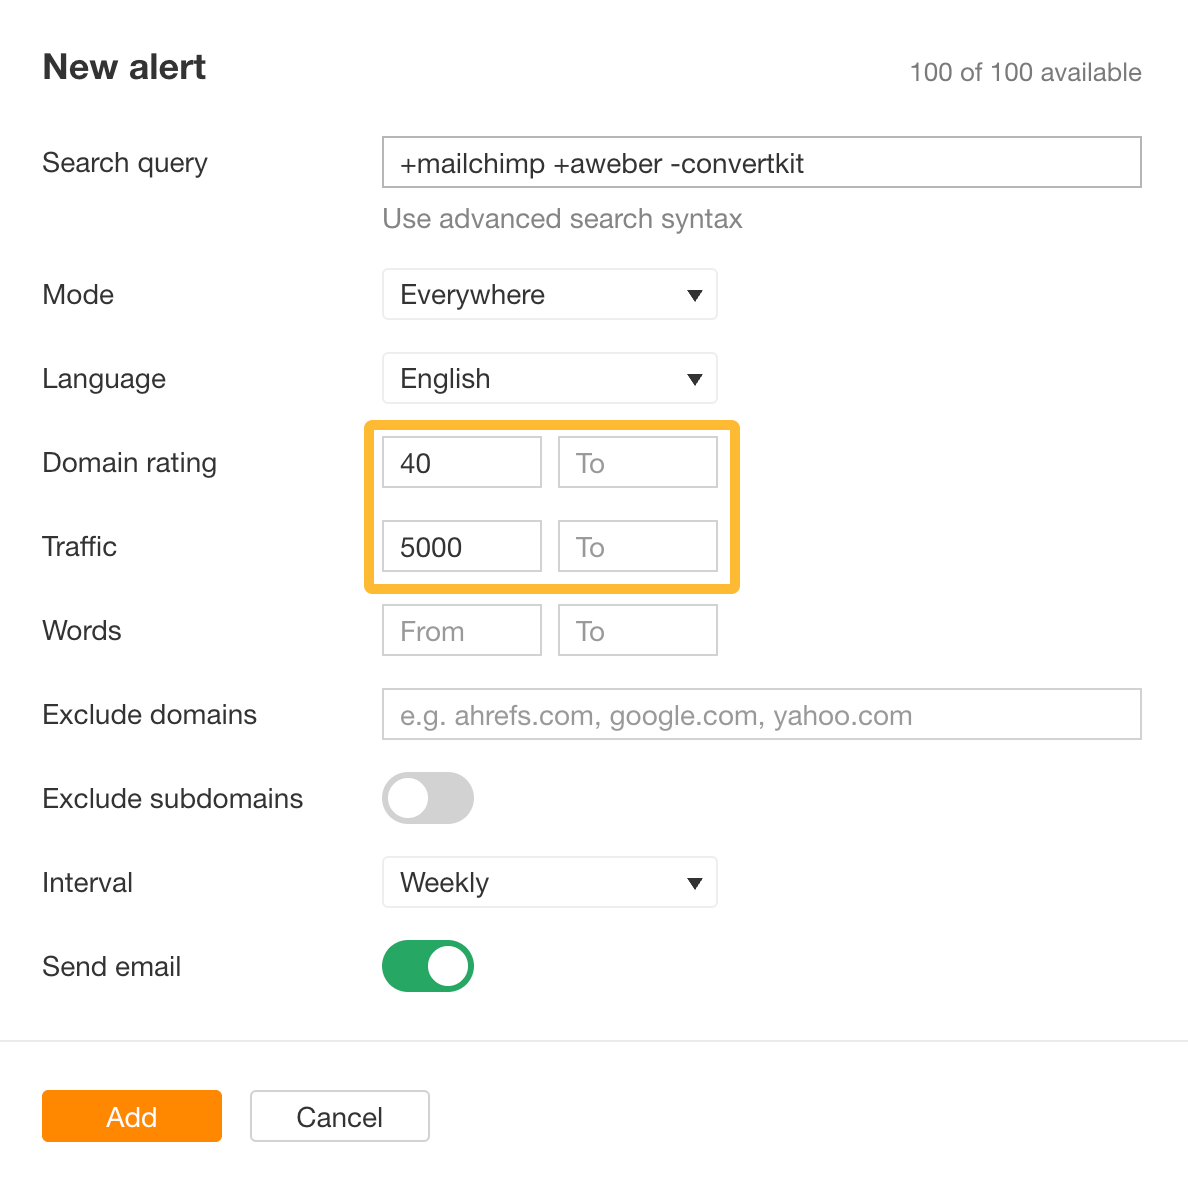1188x1188 pixels.
Task: Click the Domain rating From field showing 40
Action: tap(461, 462)
